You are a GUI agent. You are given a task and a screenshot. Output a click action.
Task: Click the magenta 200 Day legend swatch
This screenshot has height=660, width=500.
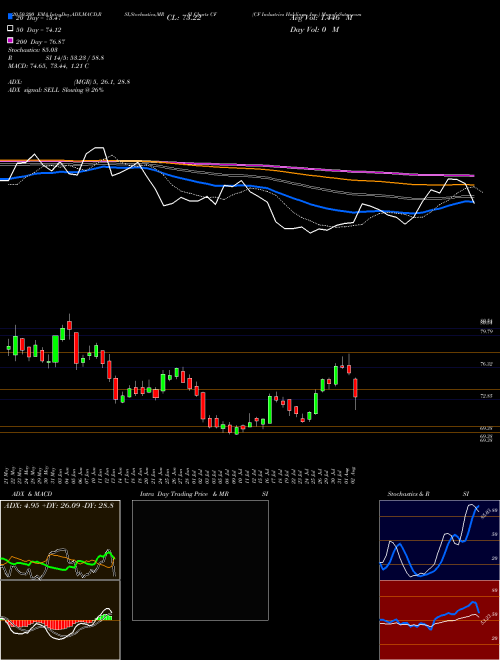(x=11, y=41)
